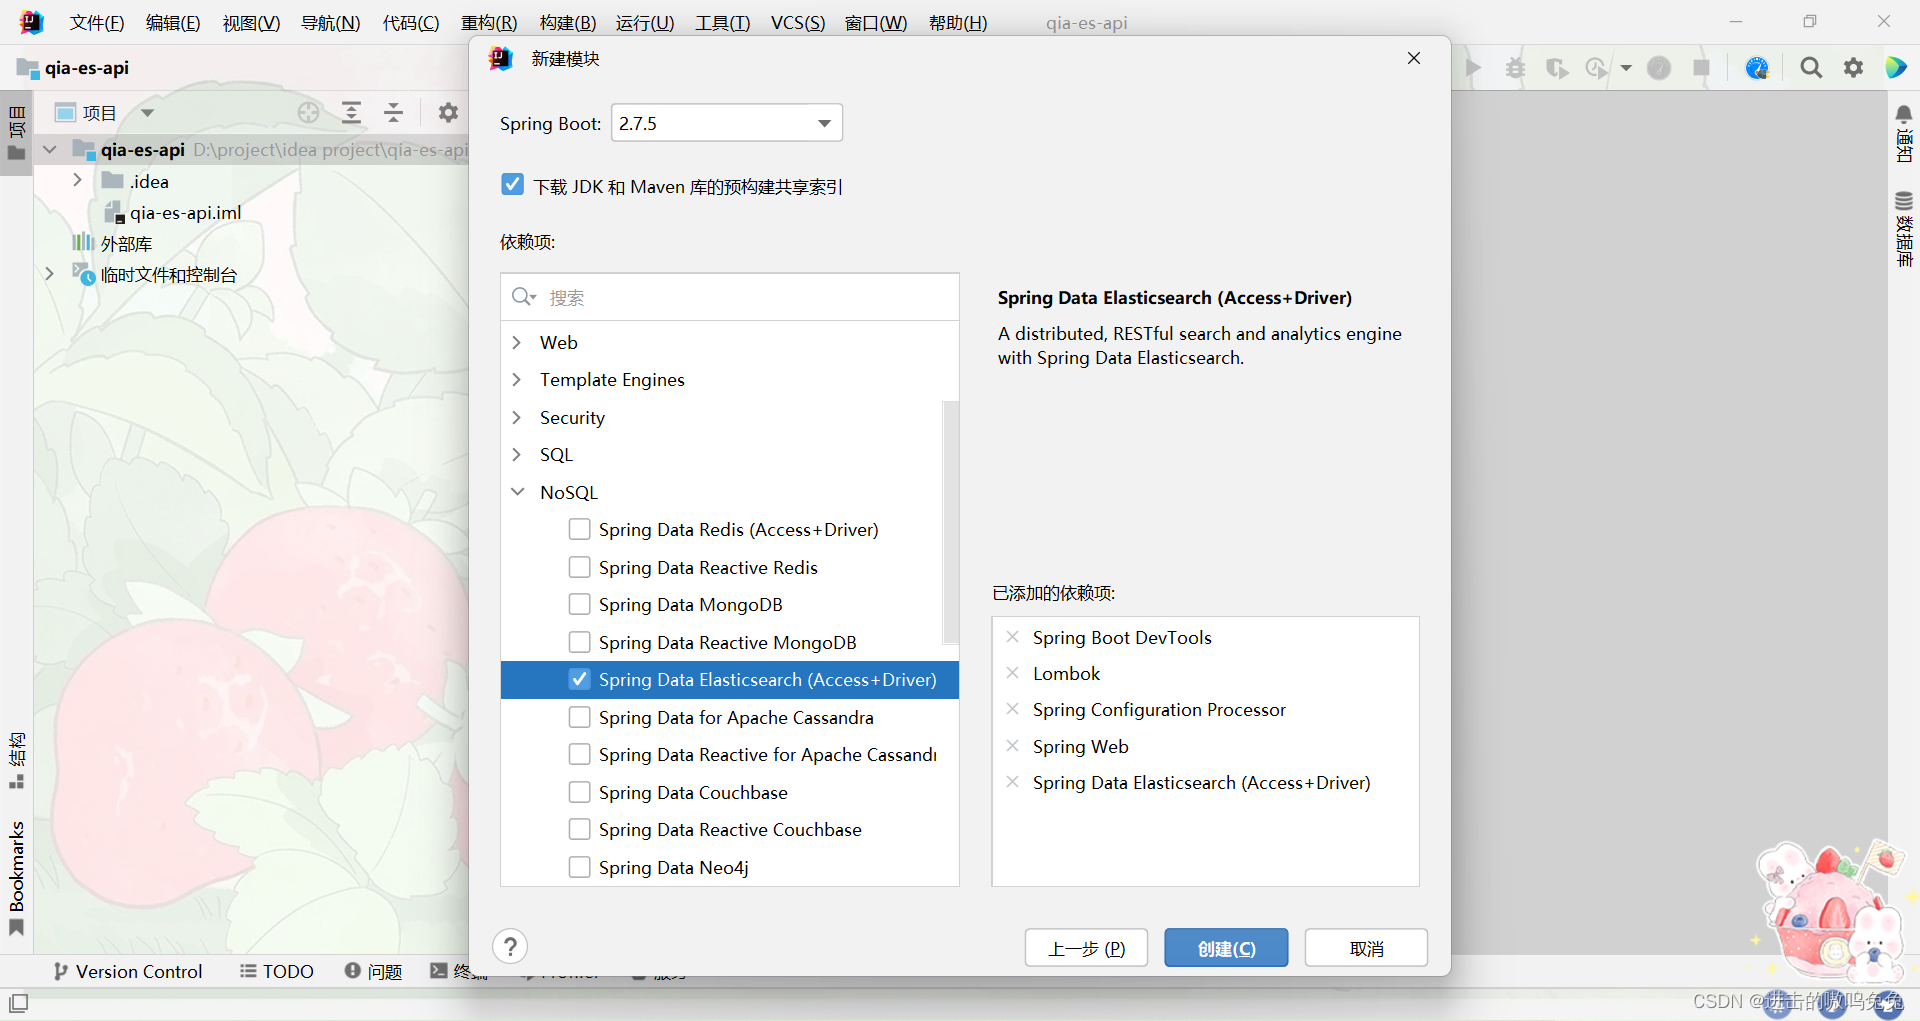Check Spring Data Reactive MongoDB

tap(579, 642)
